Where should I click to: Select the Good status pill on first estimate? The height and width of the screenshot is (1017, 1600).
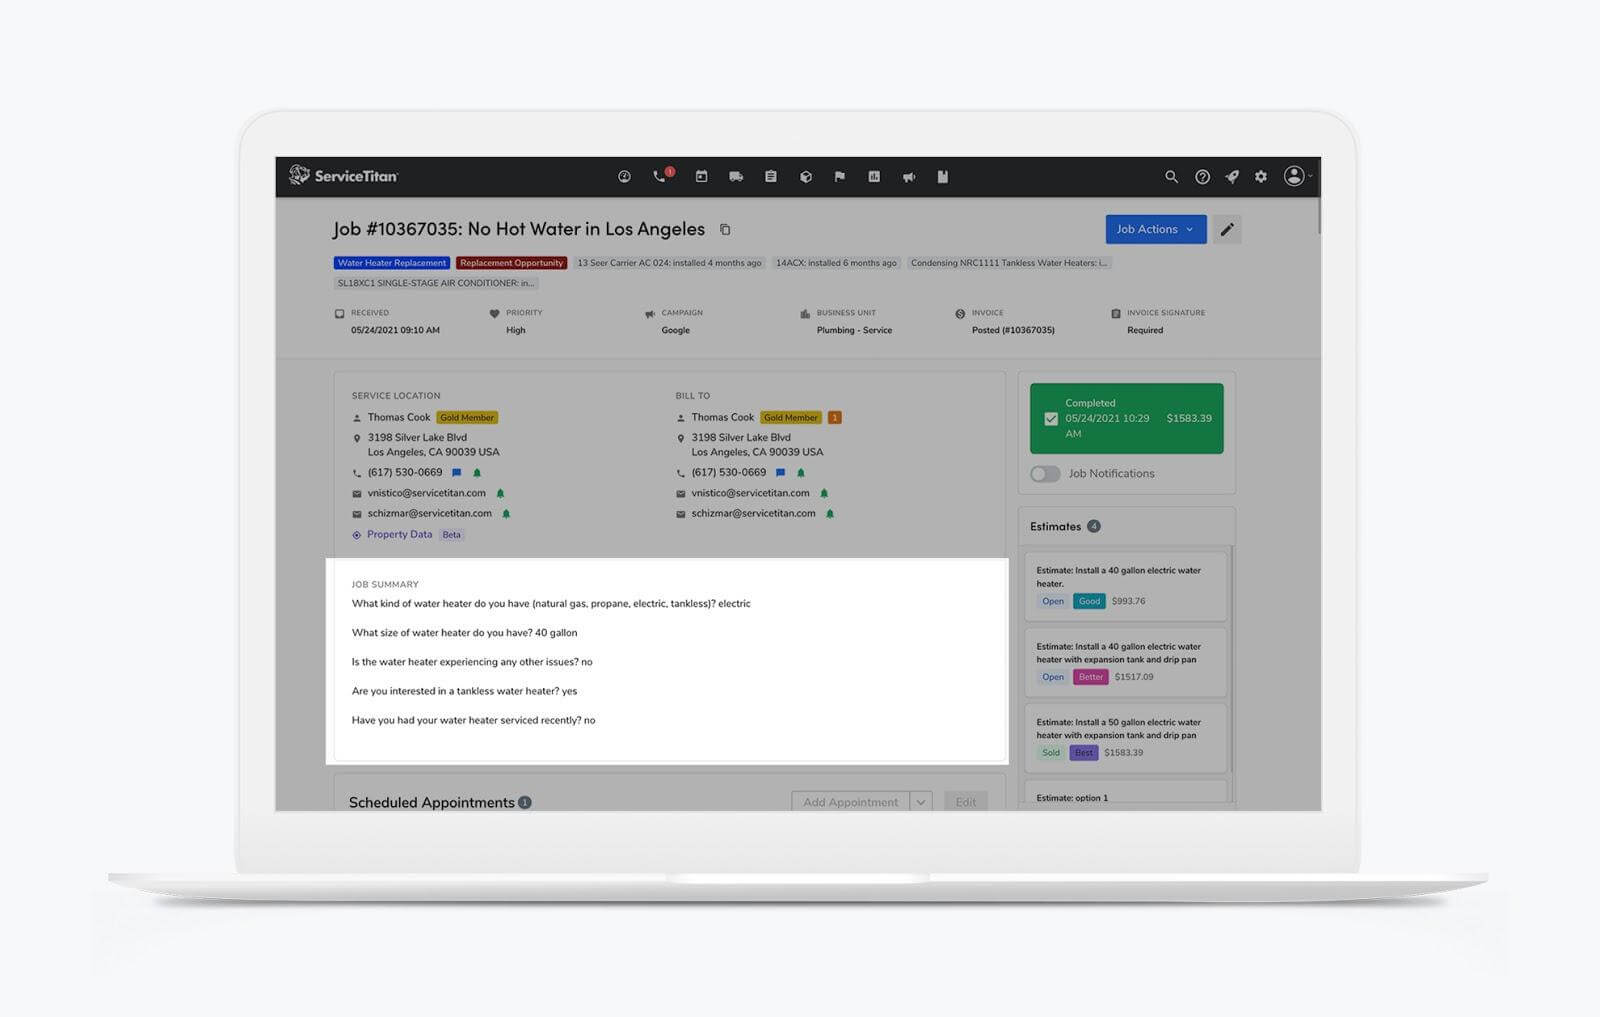point(1088,601)
